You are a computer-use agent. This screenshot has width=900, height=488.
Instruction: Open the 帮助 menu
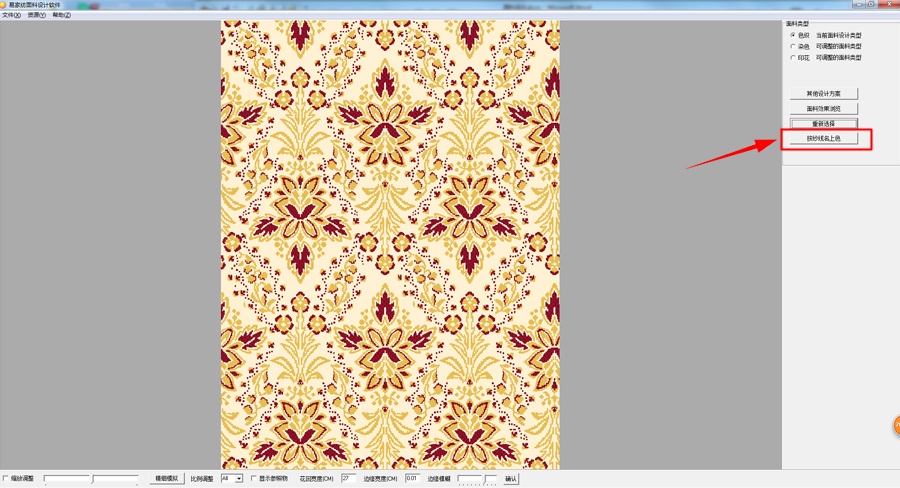coord(61,16)
